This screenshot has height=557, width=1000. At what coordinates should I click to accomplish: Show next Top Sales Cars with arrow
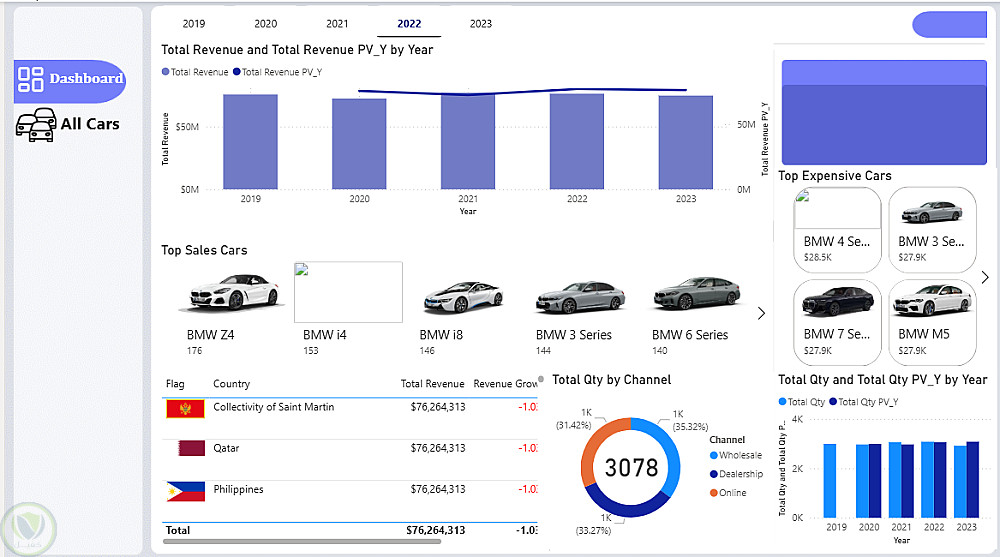point(761,313)
